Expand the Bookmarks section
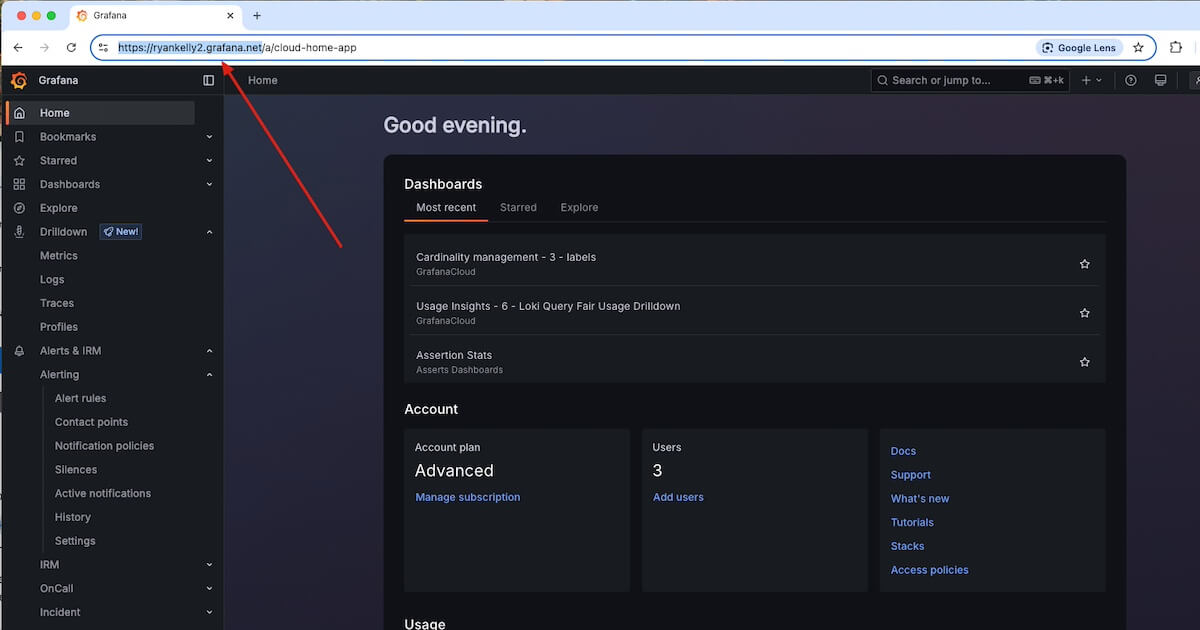The height and width of the screenshot is (630, 1200). coord(208,136)
